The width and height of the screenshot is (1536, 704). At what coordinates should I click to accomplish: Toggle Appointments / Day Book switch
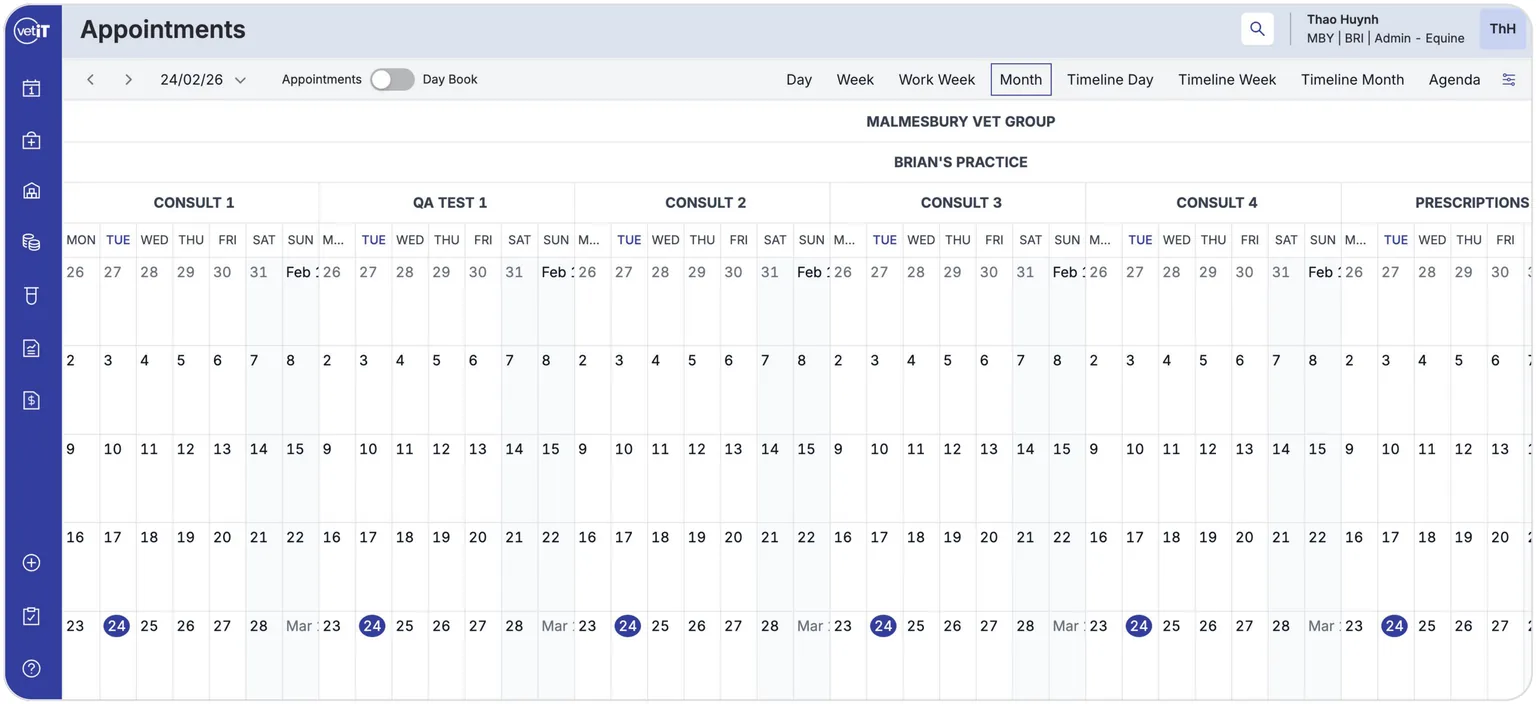point(392,80)
